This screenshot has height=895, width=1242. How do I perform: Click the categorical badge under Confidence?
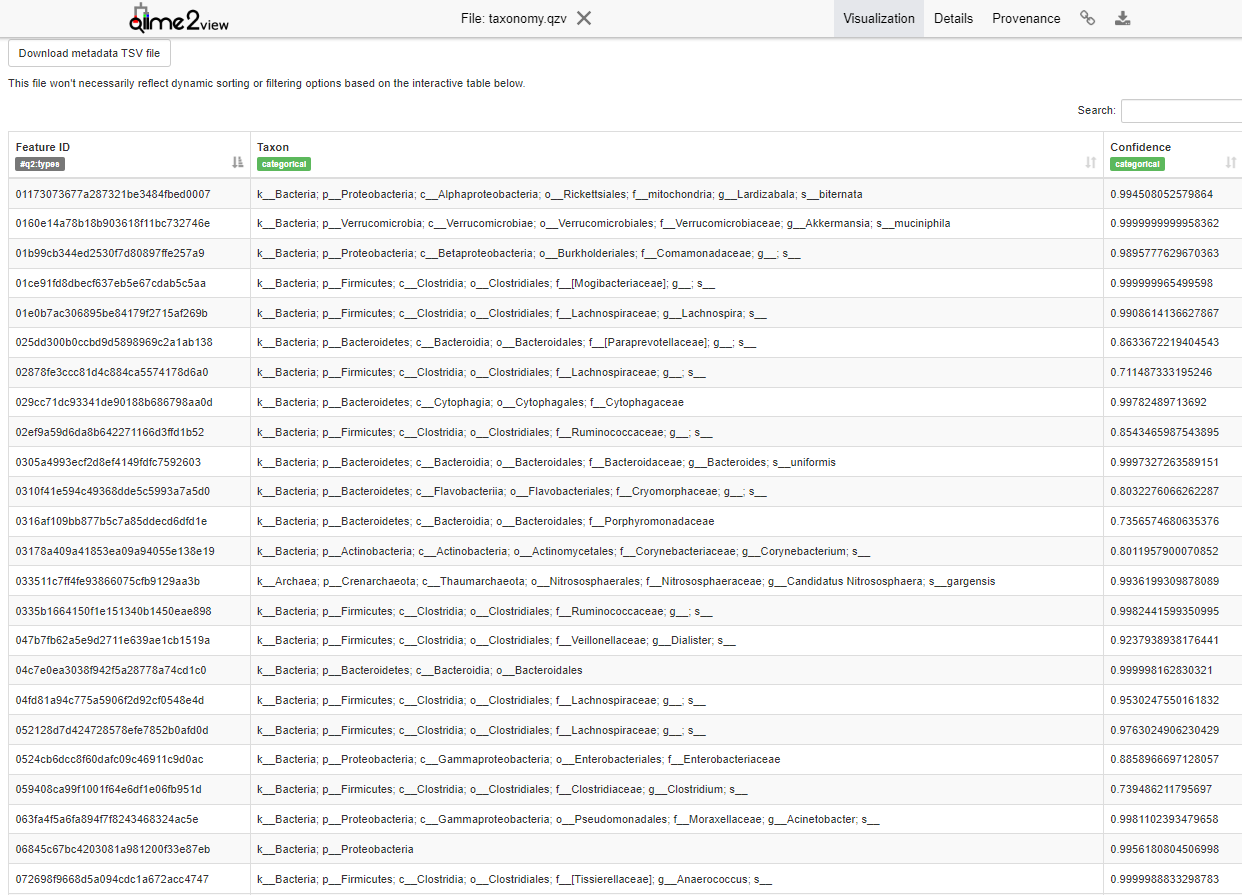[x=1137, y=164]
